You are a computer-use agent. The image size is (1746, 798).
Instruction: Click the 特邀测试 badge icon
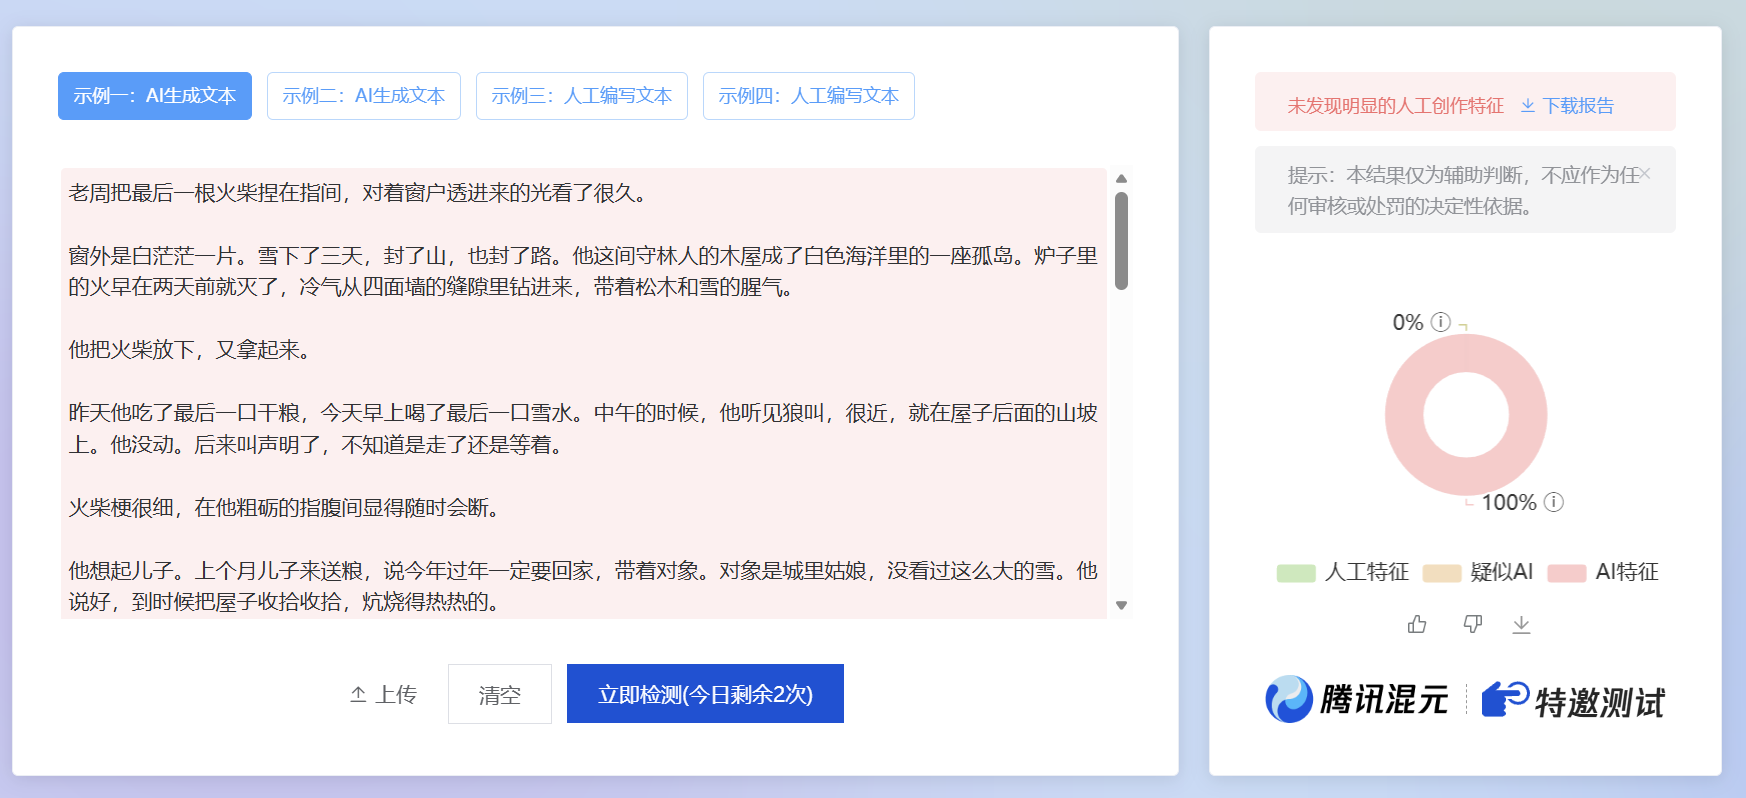click(1505, 699)
